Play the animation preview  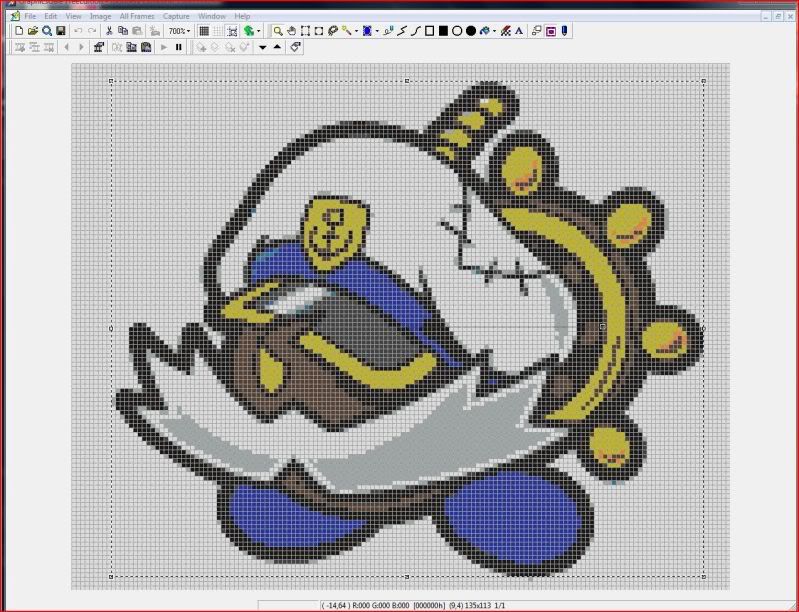[x=164, y=47]
